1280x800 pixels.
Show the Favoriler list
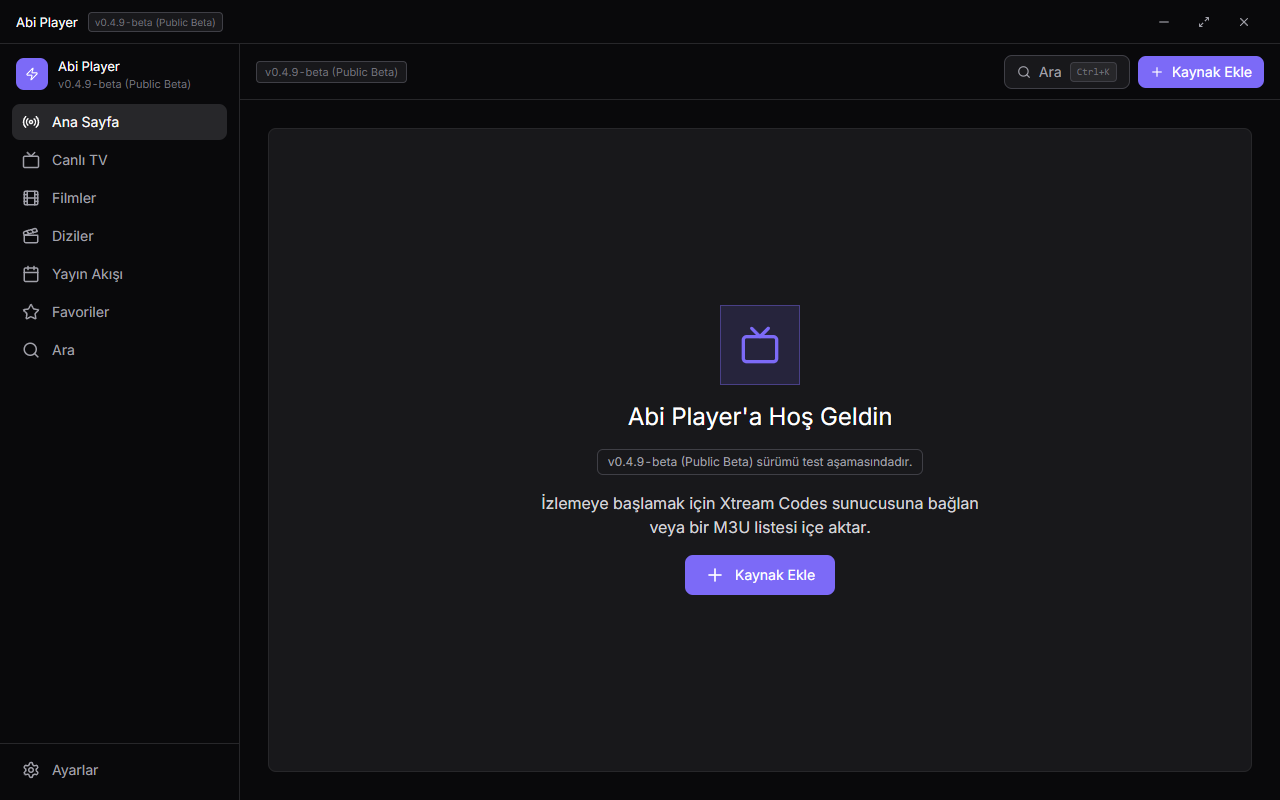pyautogui.click(x=119, y=312)
